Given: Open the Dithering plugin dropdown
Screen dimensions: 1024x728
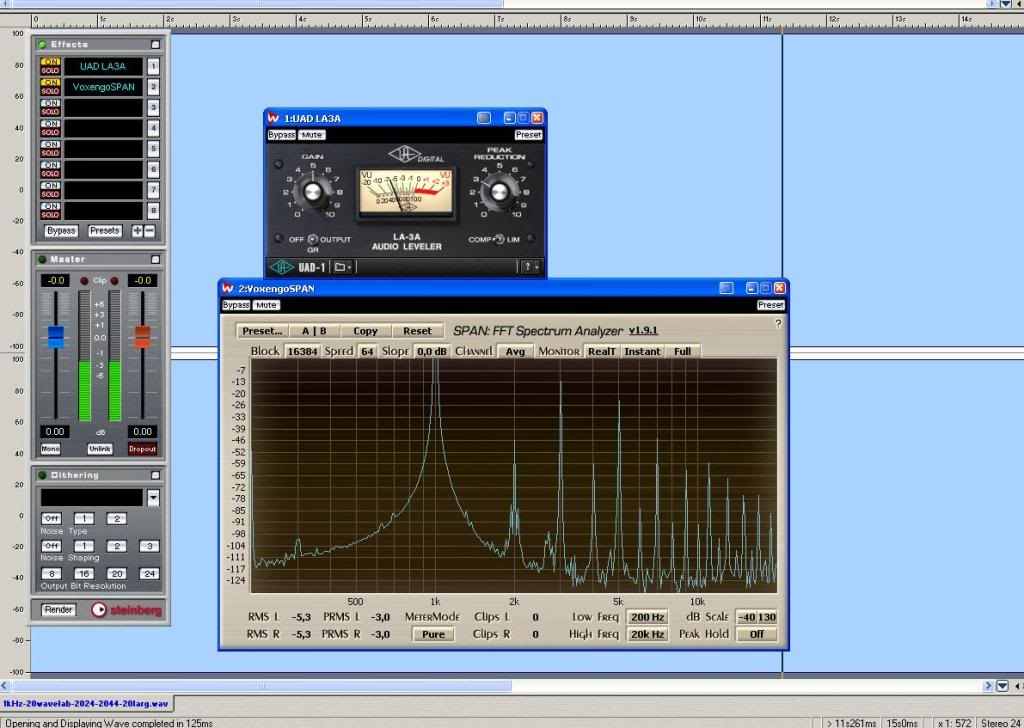Looking at the screenshot, I should click(153, 497).
